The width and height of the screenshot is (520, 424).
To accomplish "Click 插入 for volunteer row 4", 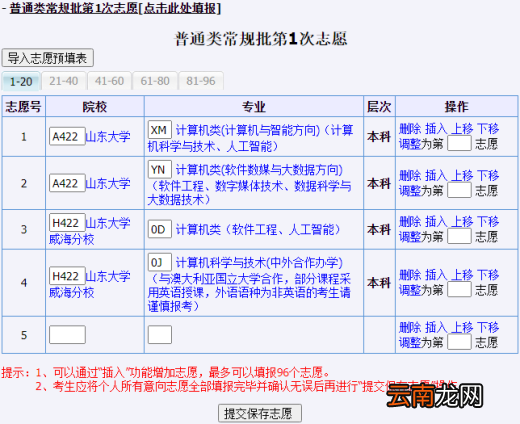I will click(436, 275).
